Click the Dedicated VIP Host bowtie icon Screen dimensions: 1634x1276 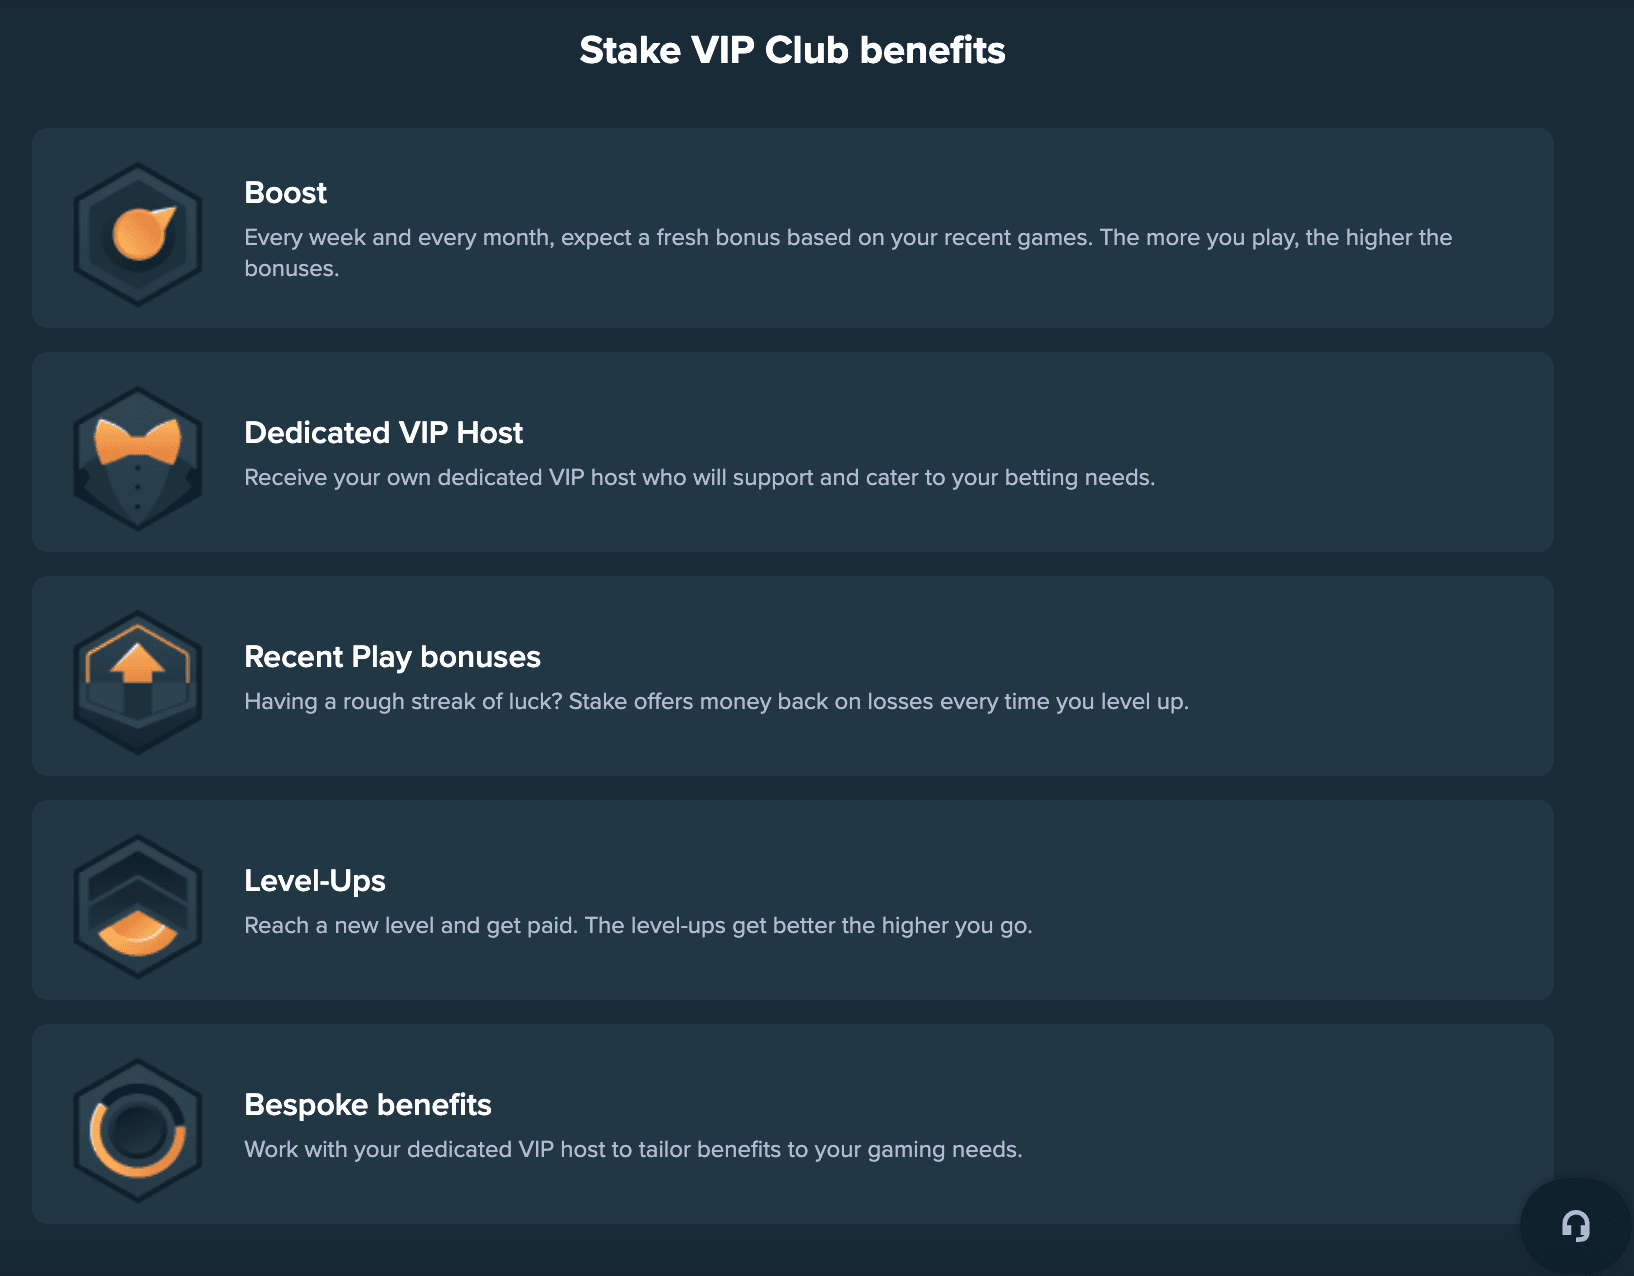pos(138,458)
